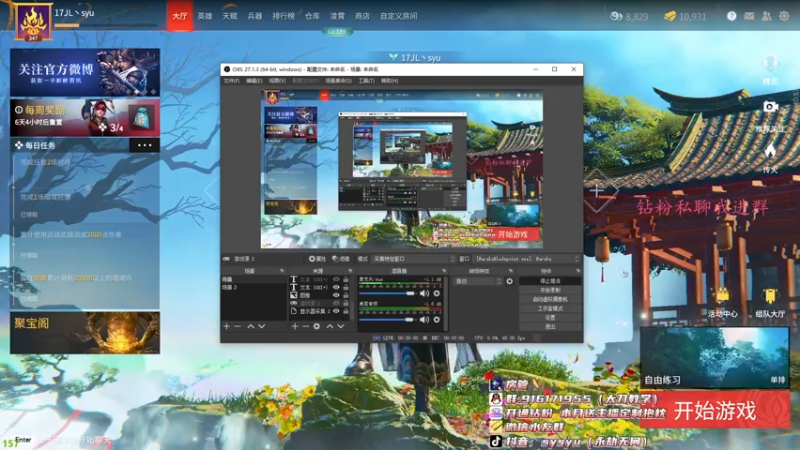Pop out the 控件 dock panel

[x=578, y=271]
